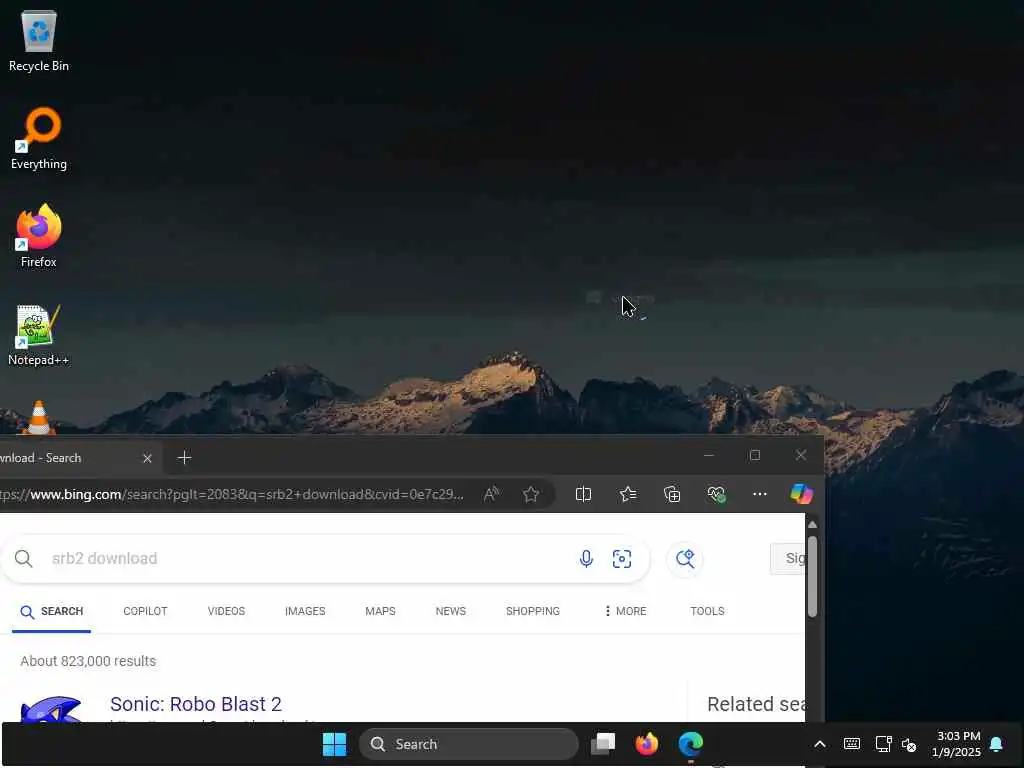Open the Recycle Bin desktop icon
Image resolution: width=1024 pixels, height=768 pixels.
[x=39, y=41]
